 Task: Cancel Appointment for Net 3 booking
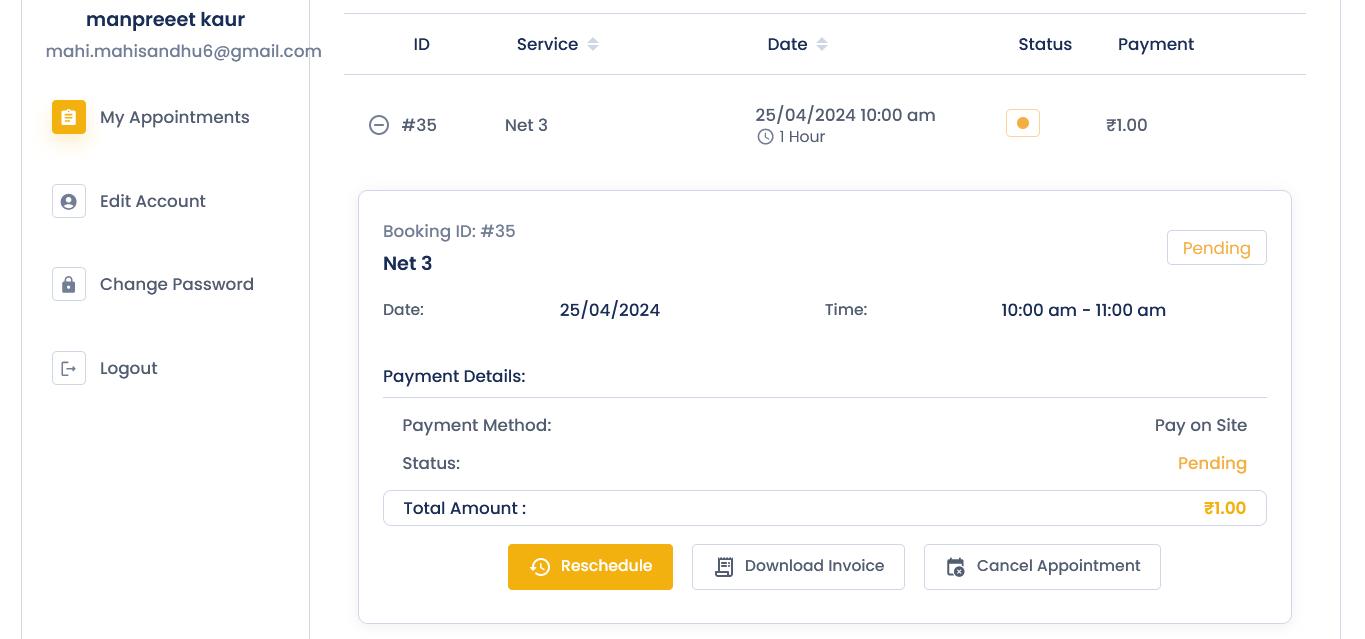coord(1042,567)
